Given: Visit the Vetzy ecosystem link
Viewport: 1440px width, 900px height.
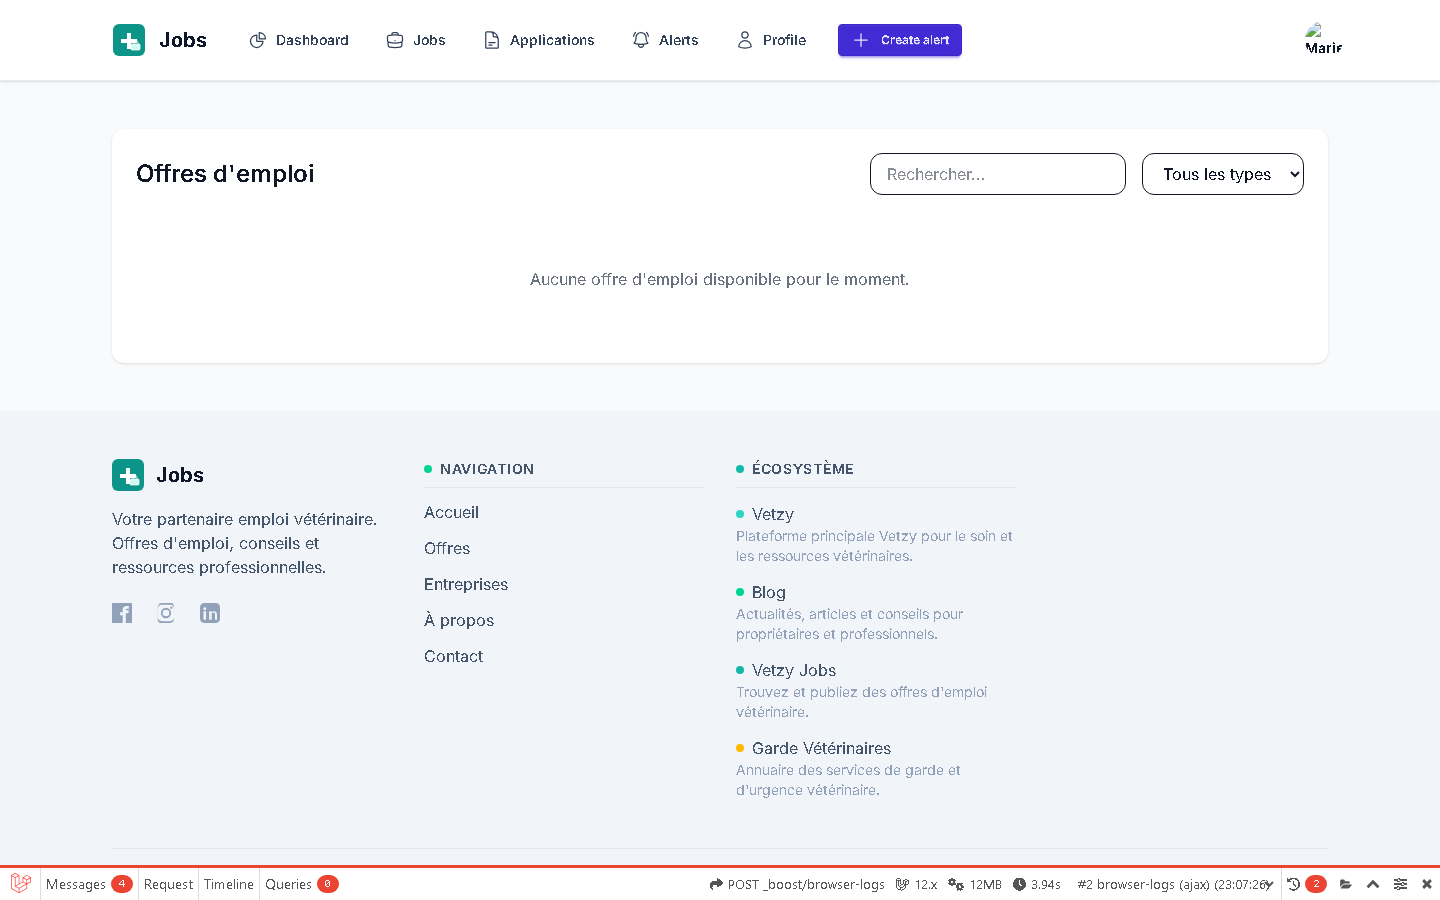Looking at the screenshot, I should pyautogui.click(x=773, y=514).
